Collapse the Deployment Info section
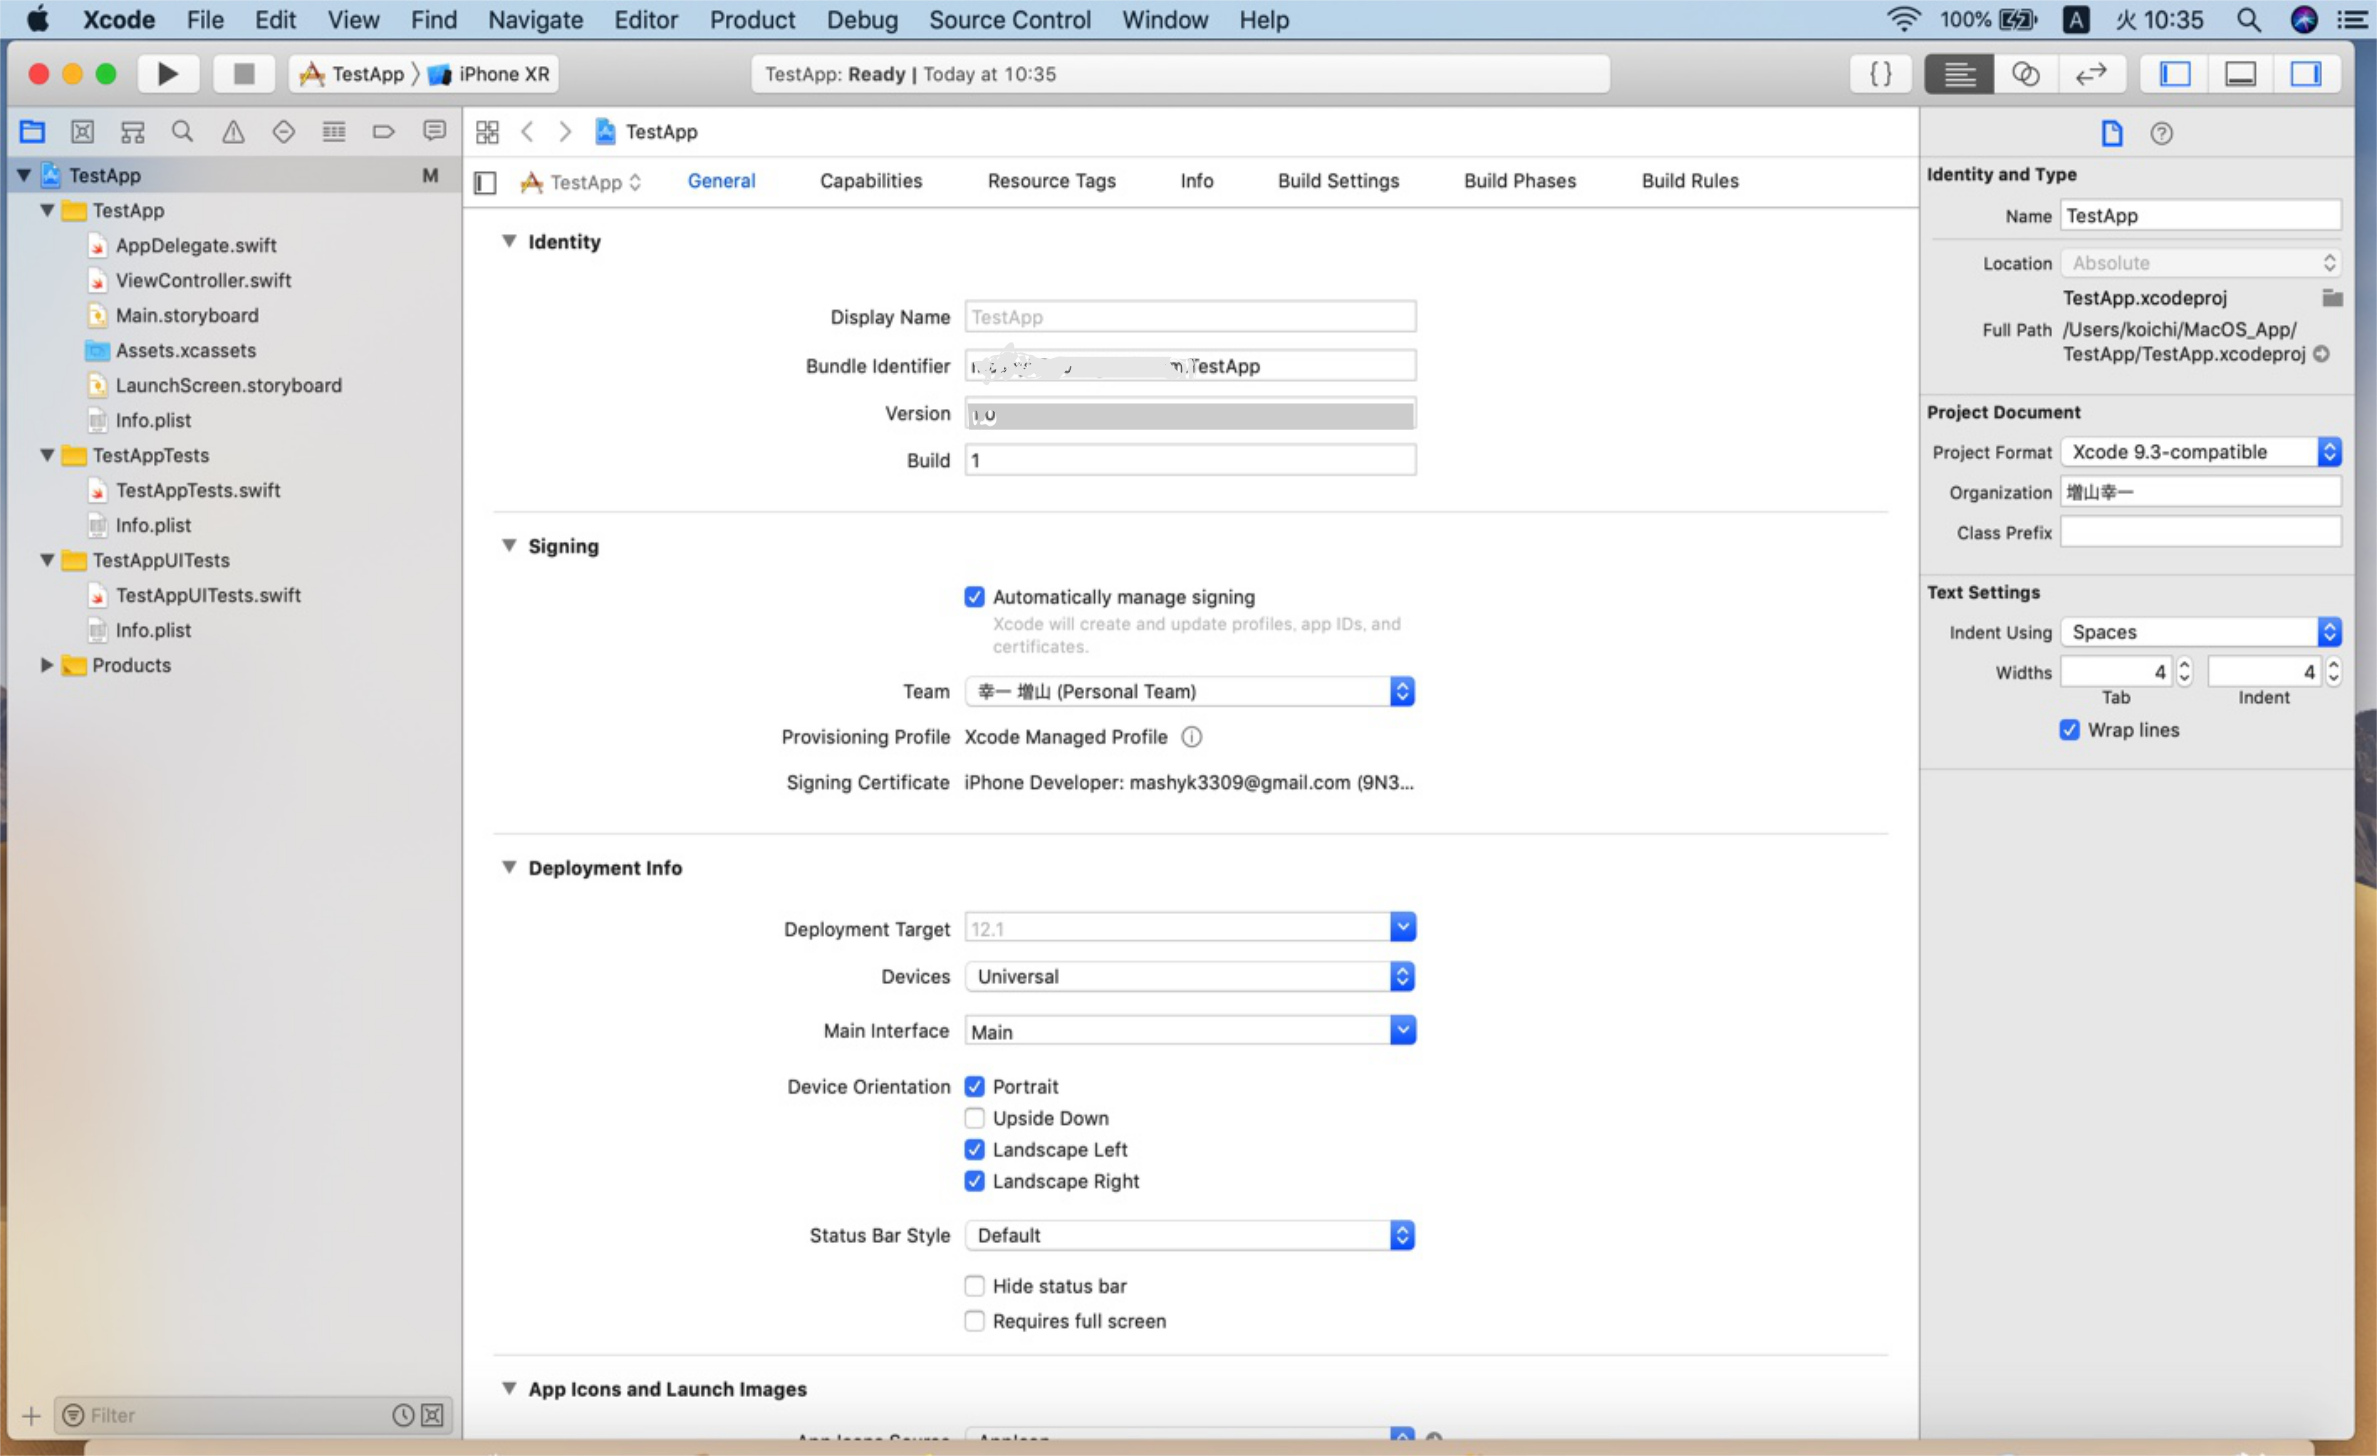 [x=509, y=867]
